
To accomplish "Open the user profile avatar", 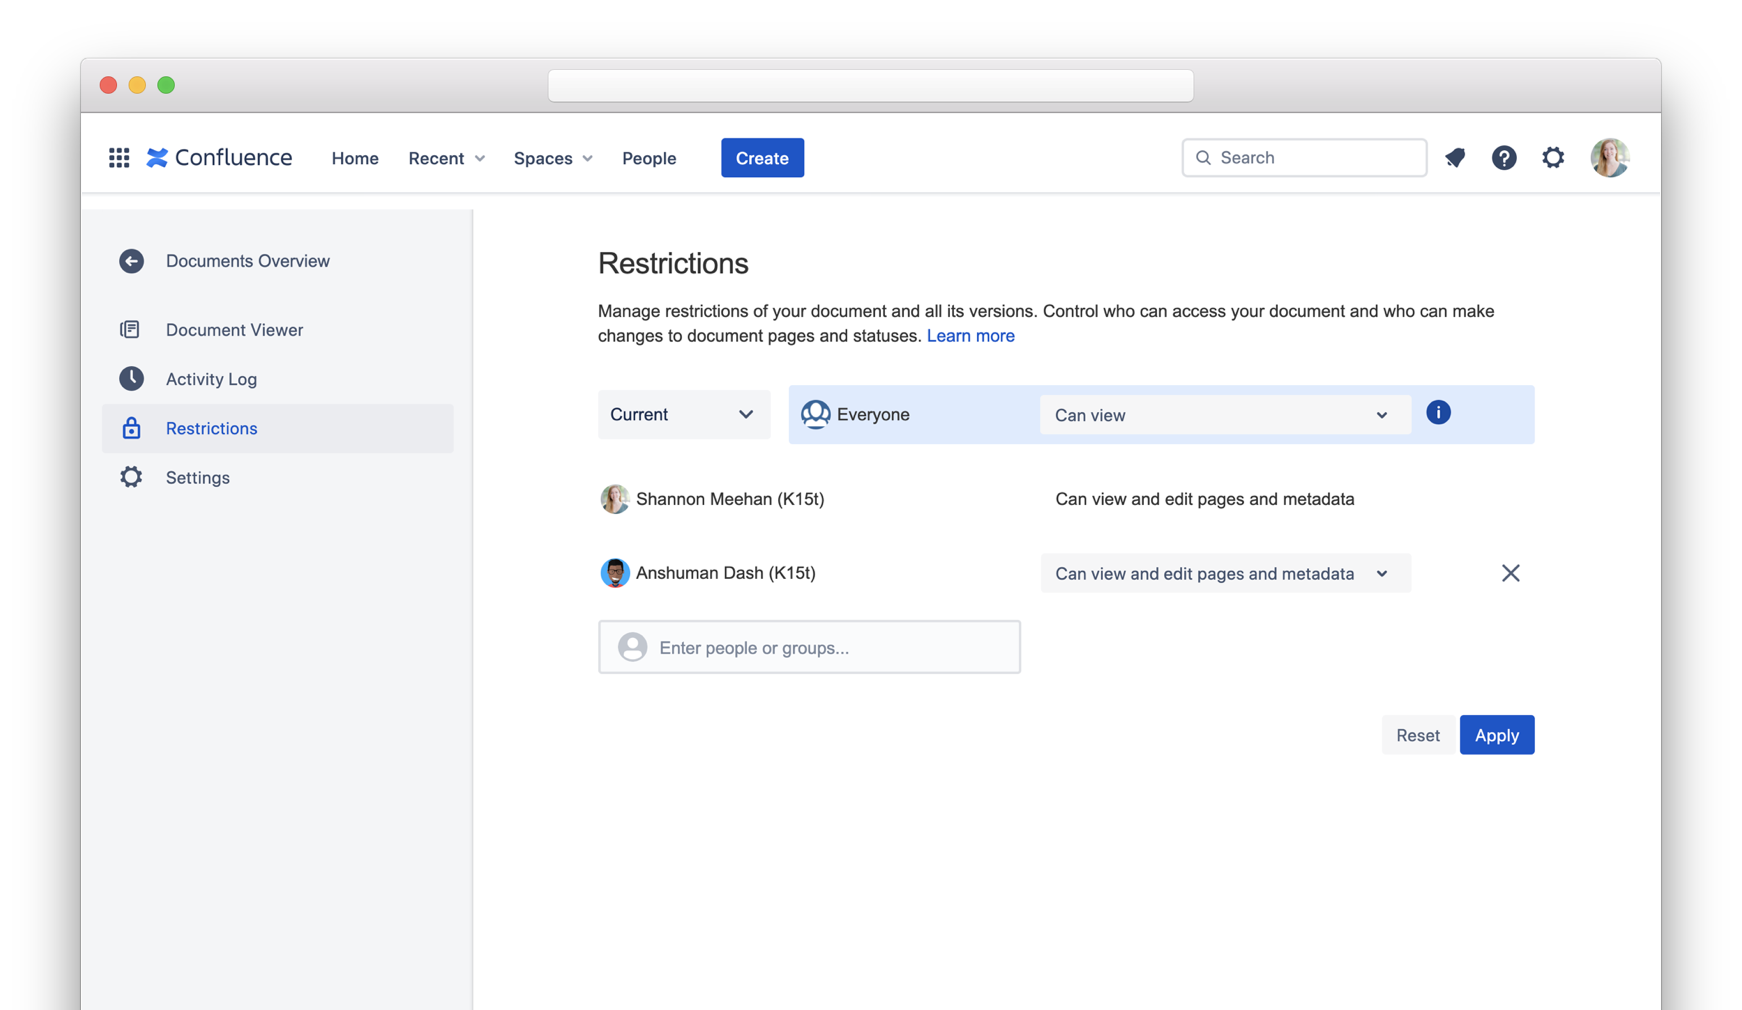I will (x=1609, y=158).
